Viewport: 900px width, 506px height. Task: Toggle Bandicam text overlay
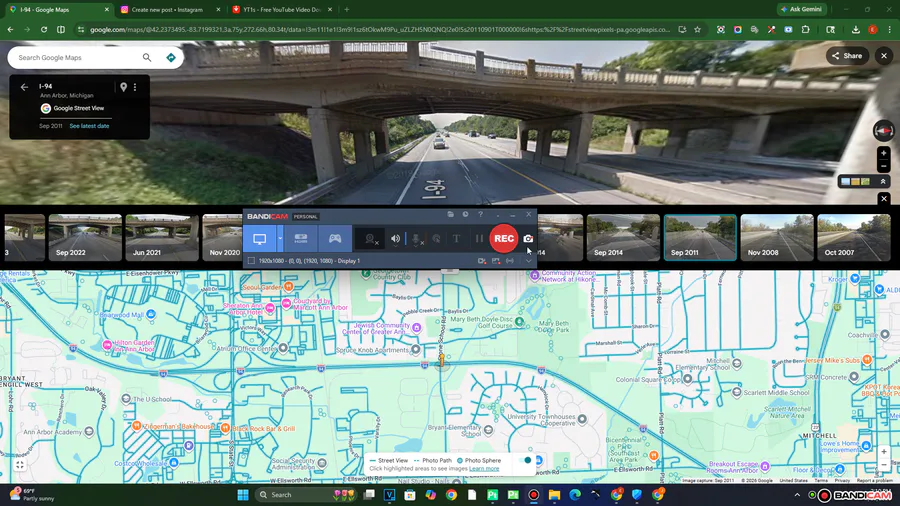456,239
